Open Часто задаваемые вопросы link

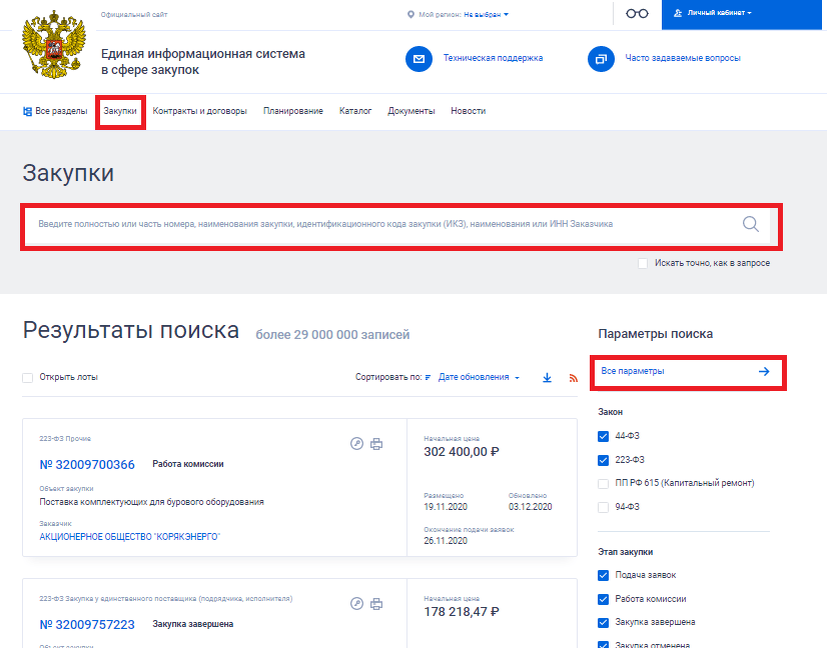pyautogui.click(x=683, y=58)
